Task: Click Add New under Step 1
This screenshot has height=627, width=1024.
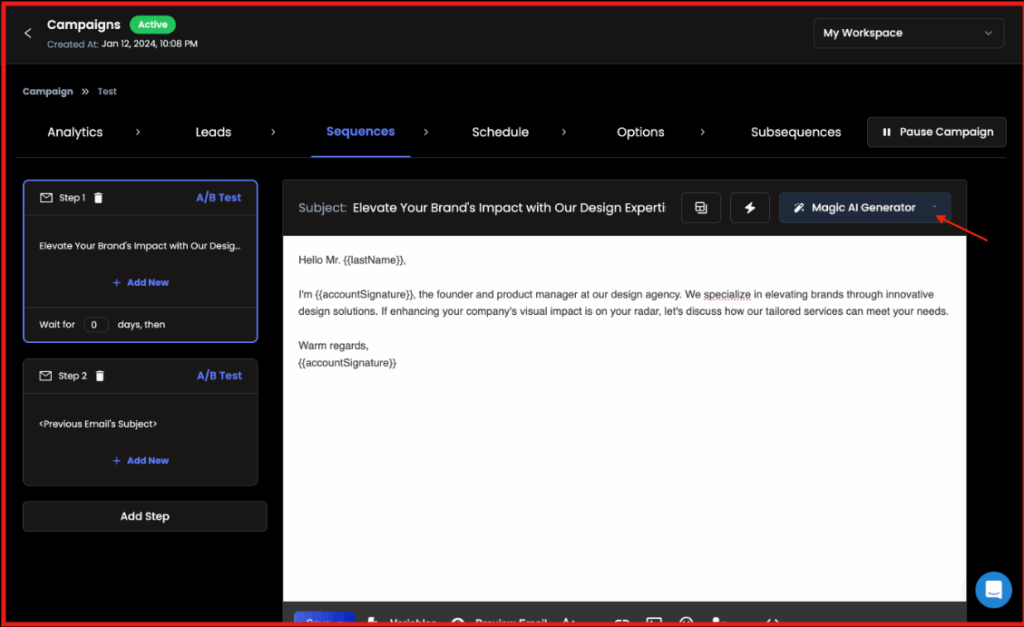Action: click(x=140, y=283)
